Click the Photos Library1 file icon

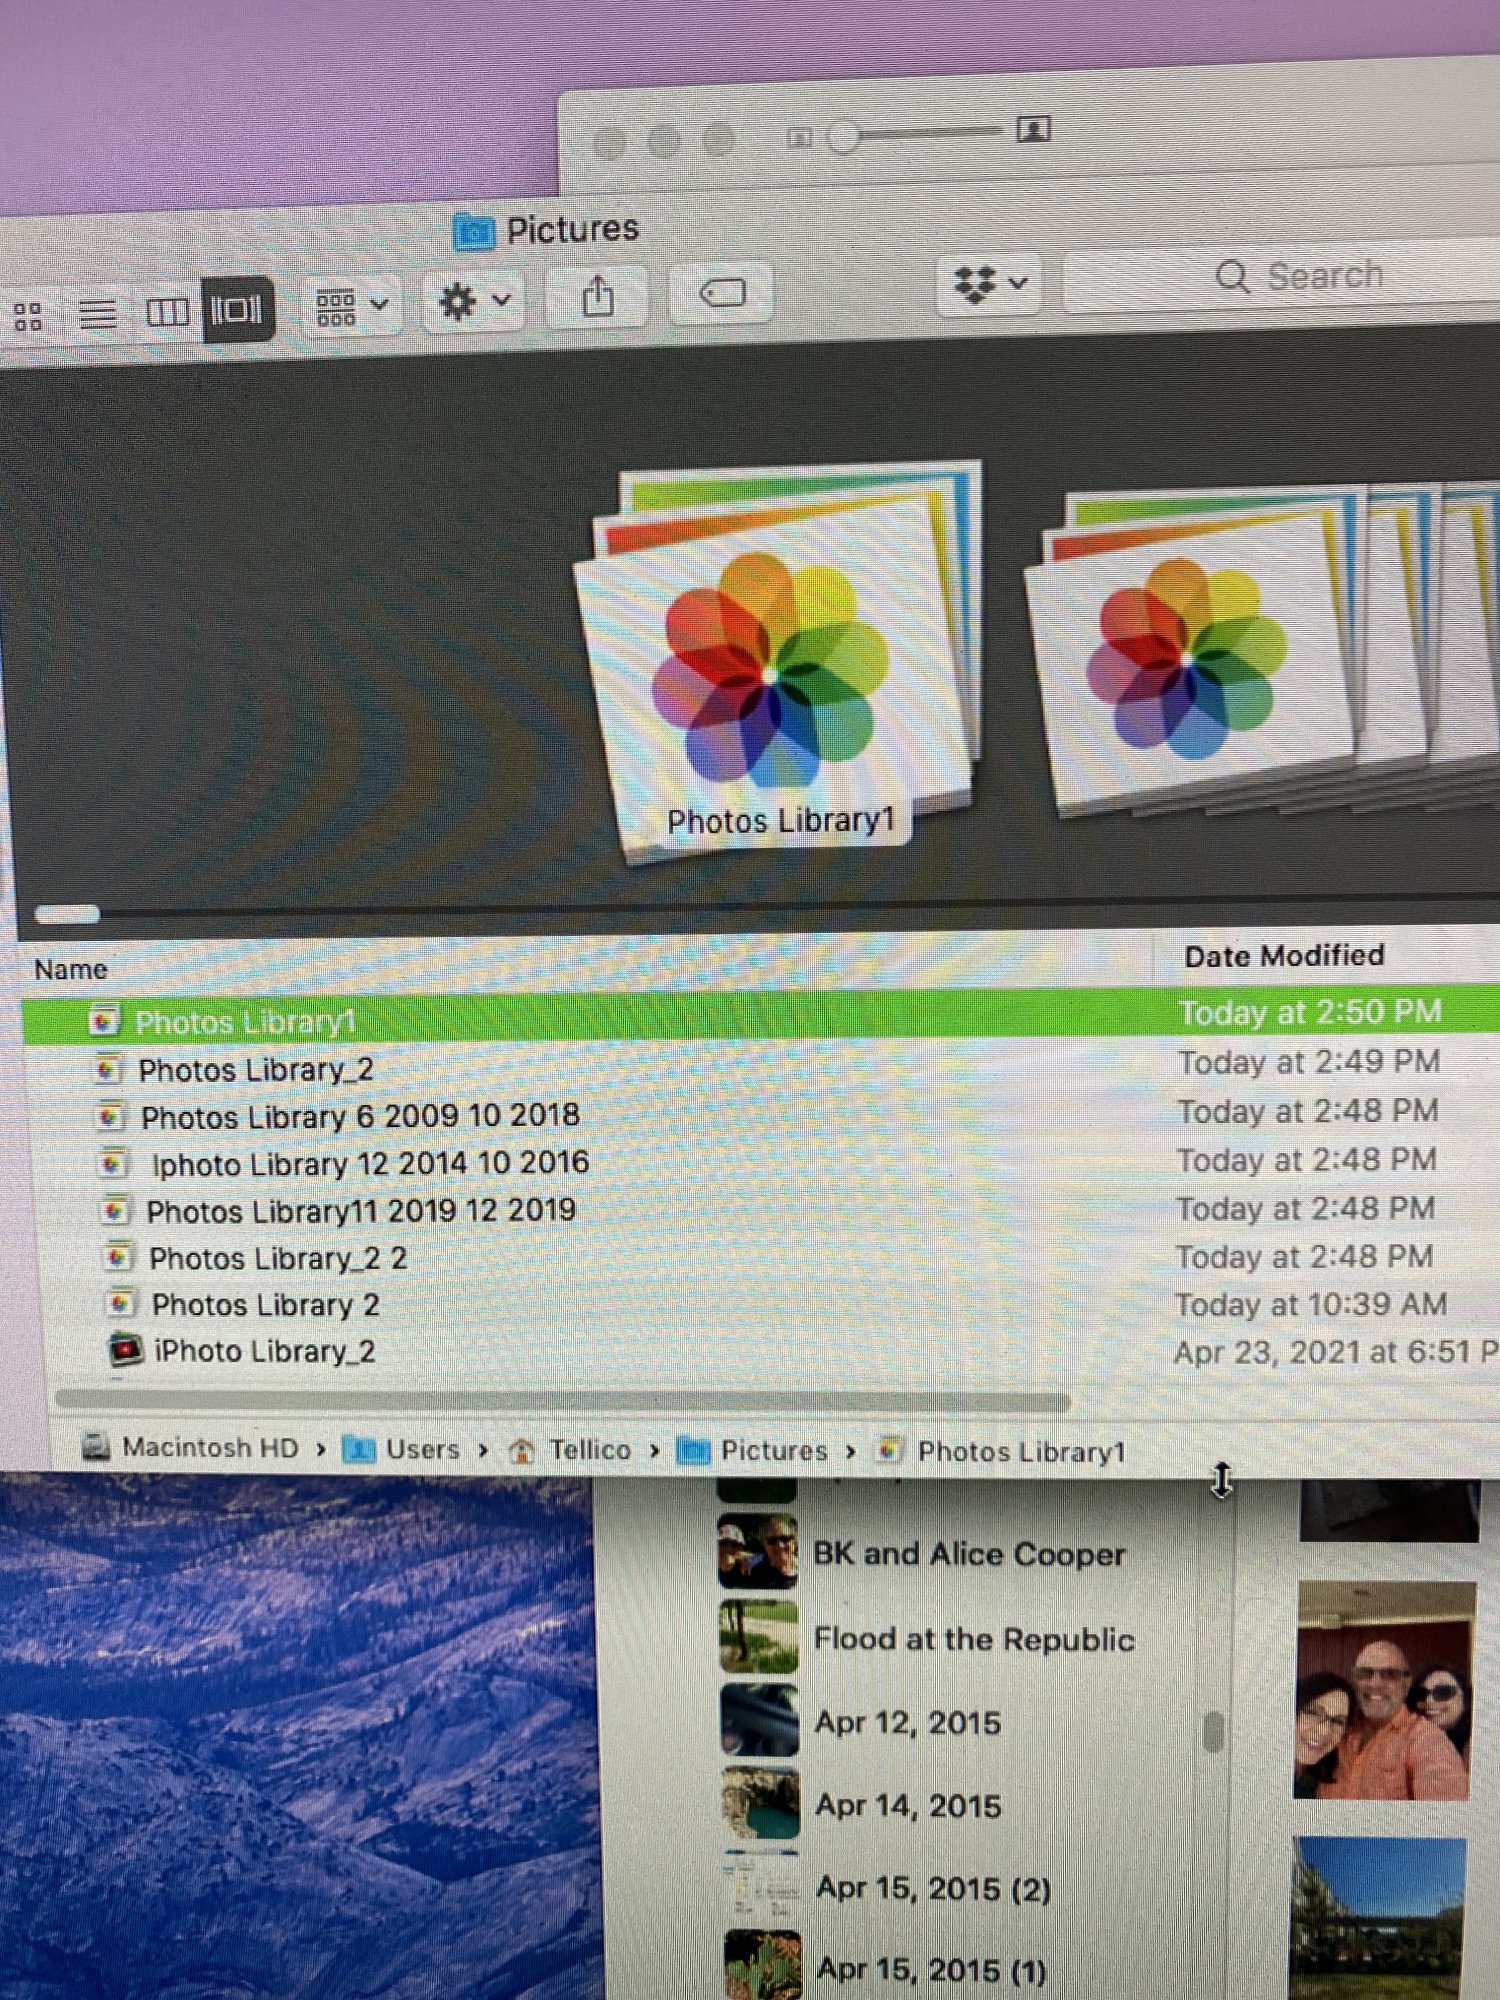(x=103, y=1020)
